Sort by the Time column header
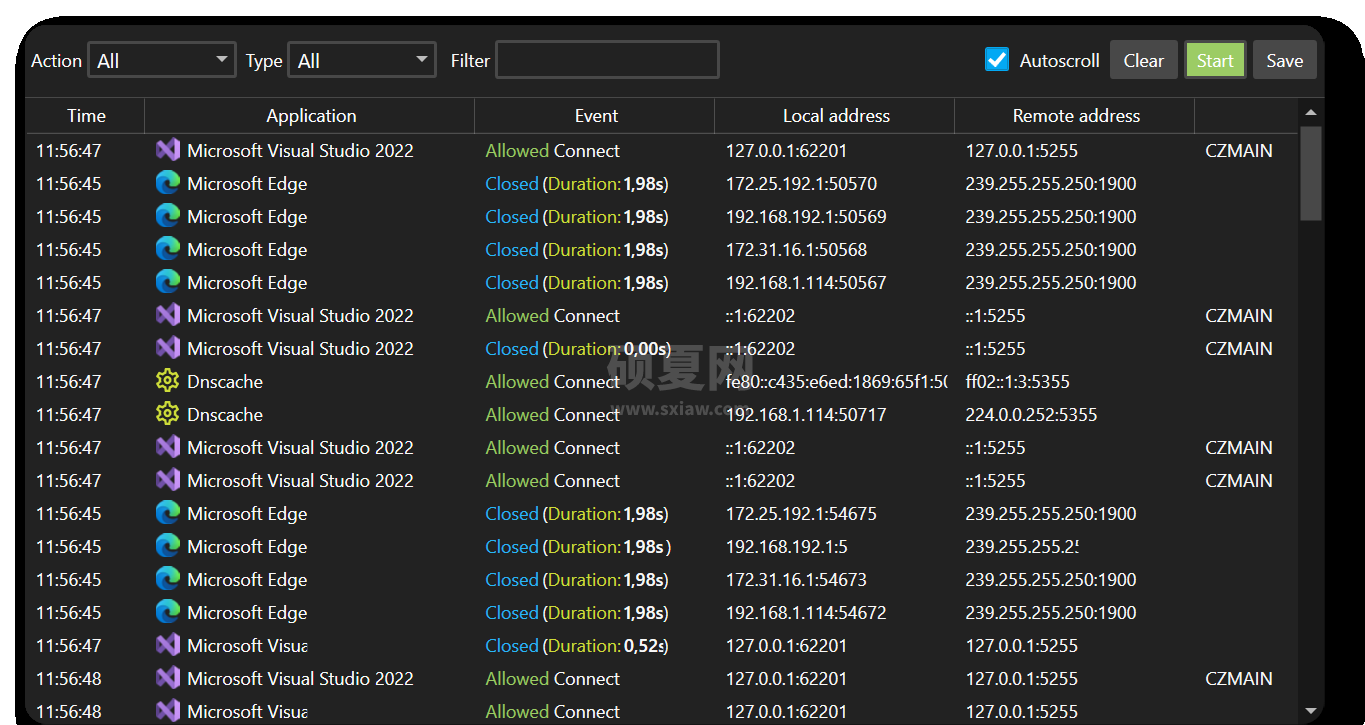The image size is (1365, 725). (86, 116)
